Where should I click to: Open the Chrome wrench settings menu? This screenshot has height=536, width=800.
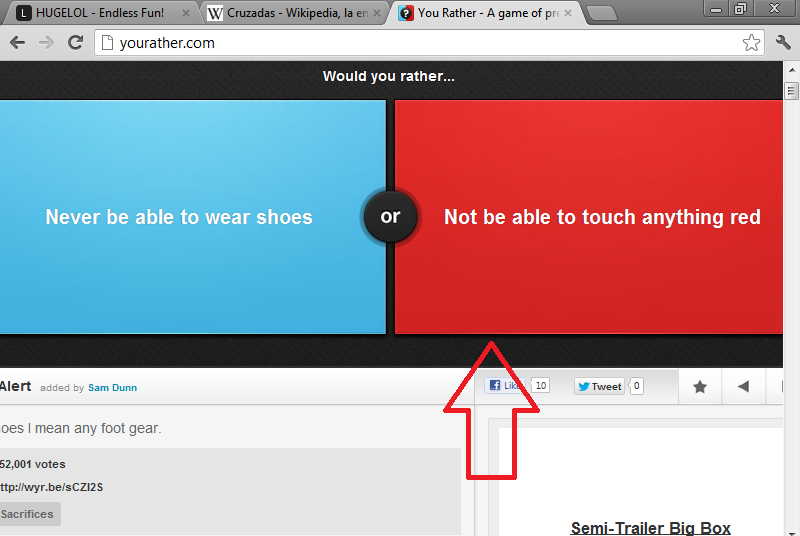783,43
